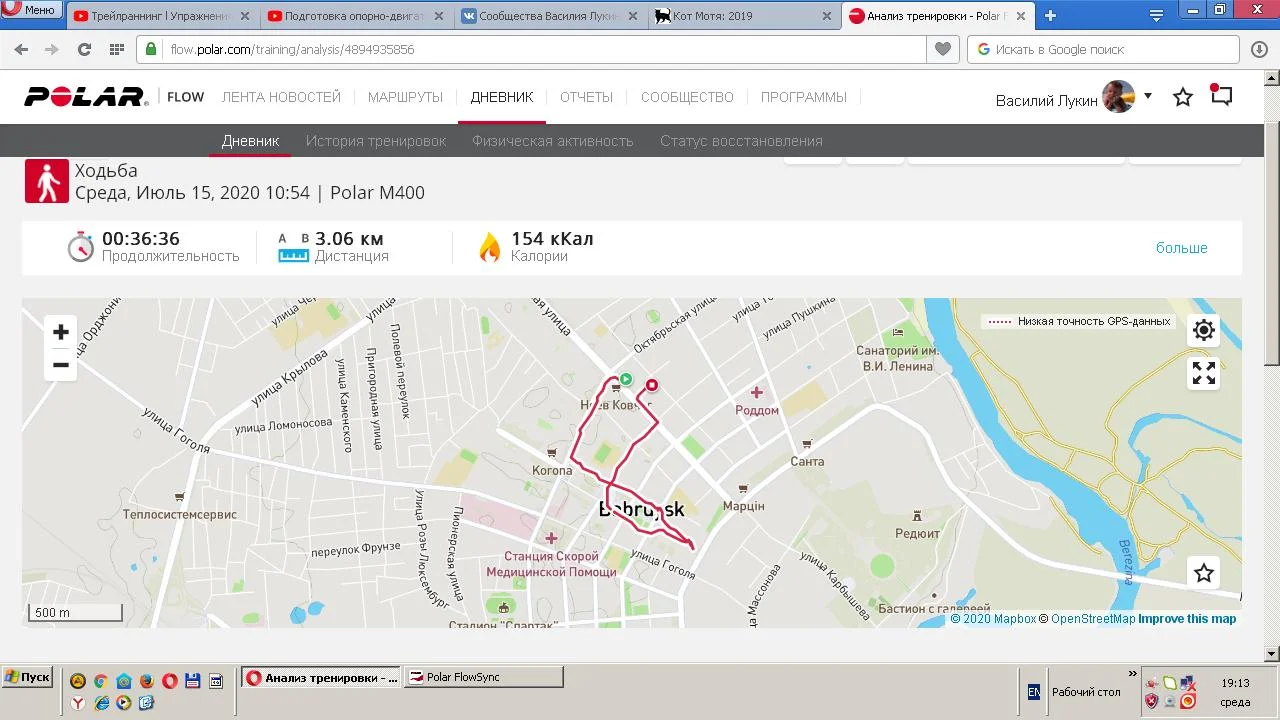Click the distance ruler icon
Image resolution: width=1280 pixels, height=720 pixels.
coord(294,248)
